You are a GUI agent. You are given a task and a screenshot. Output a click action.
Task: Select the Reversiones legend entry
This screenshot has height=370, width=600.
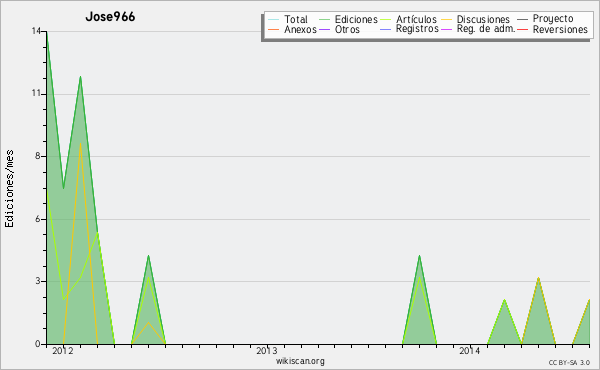point(560,29)
